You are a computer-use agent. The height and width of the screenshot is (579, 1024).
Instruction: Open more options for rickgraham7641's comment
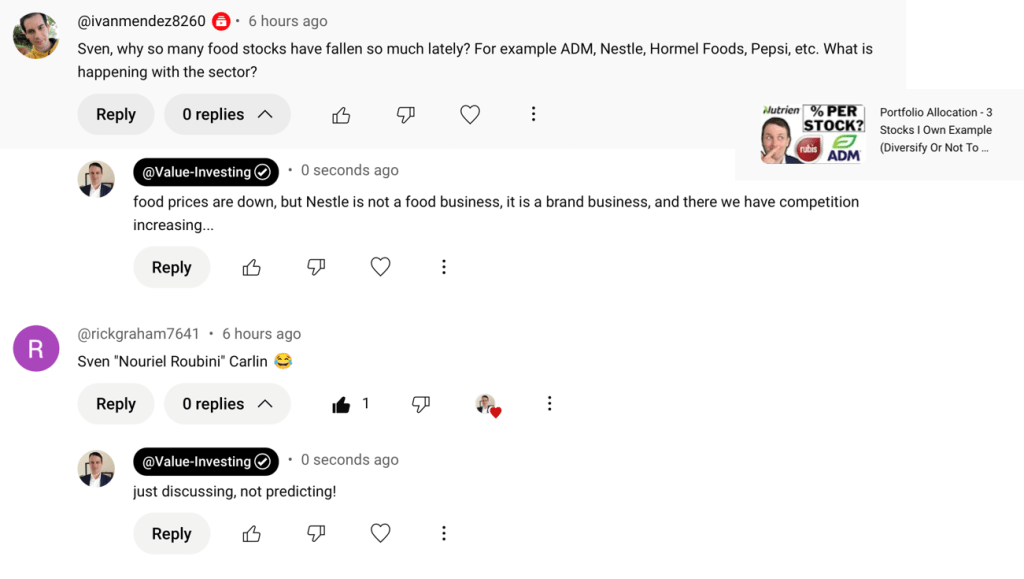[549, 404]
